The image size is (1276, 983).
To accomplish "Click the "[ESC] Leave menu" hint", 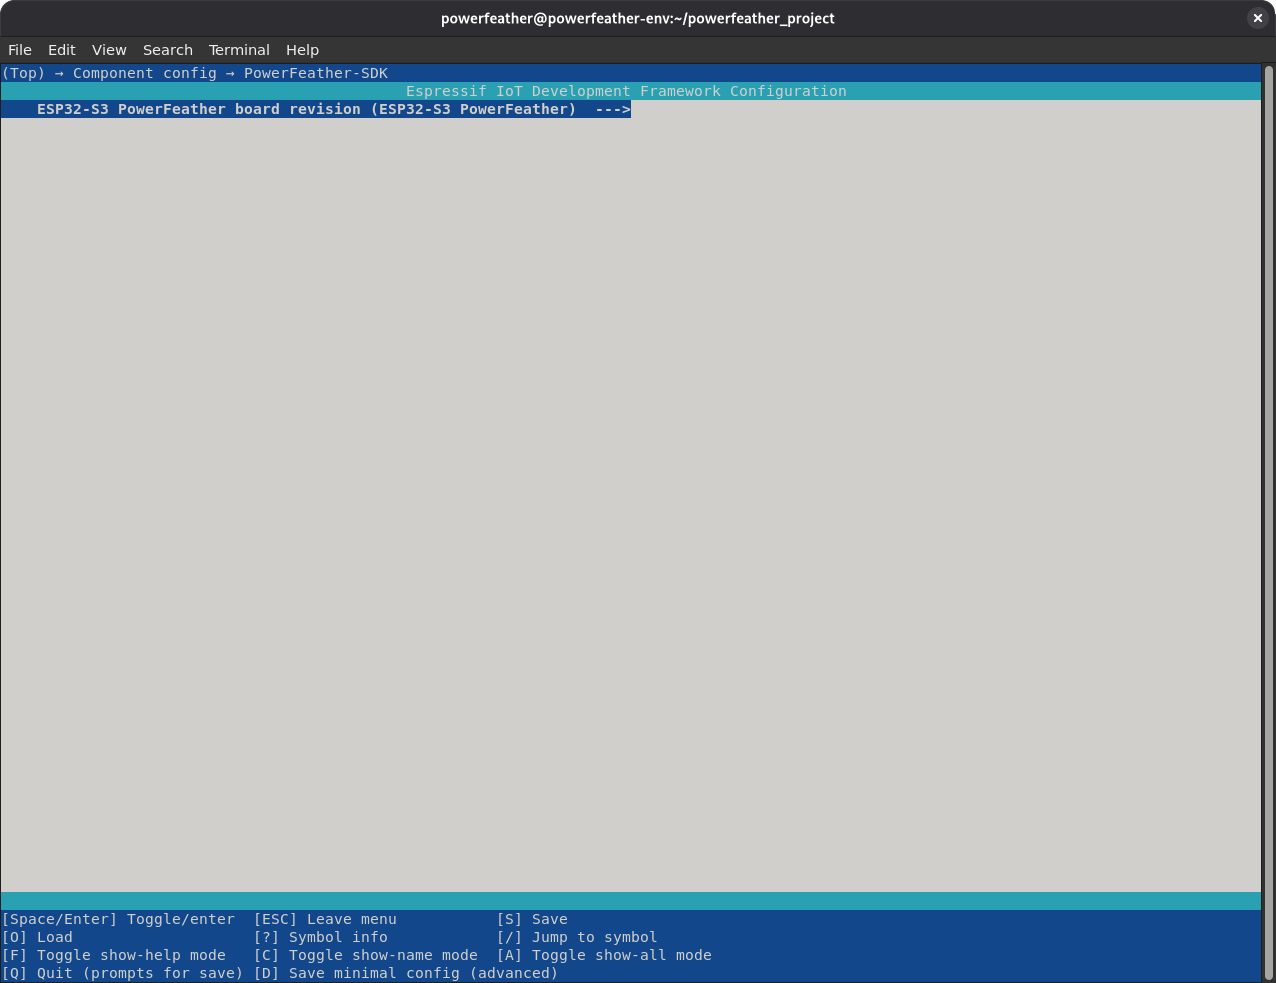I will [x=325, y=919].
